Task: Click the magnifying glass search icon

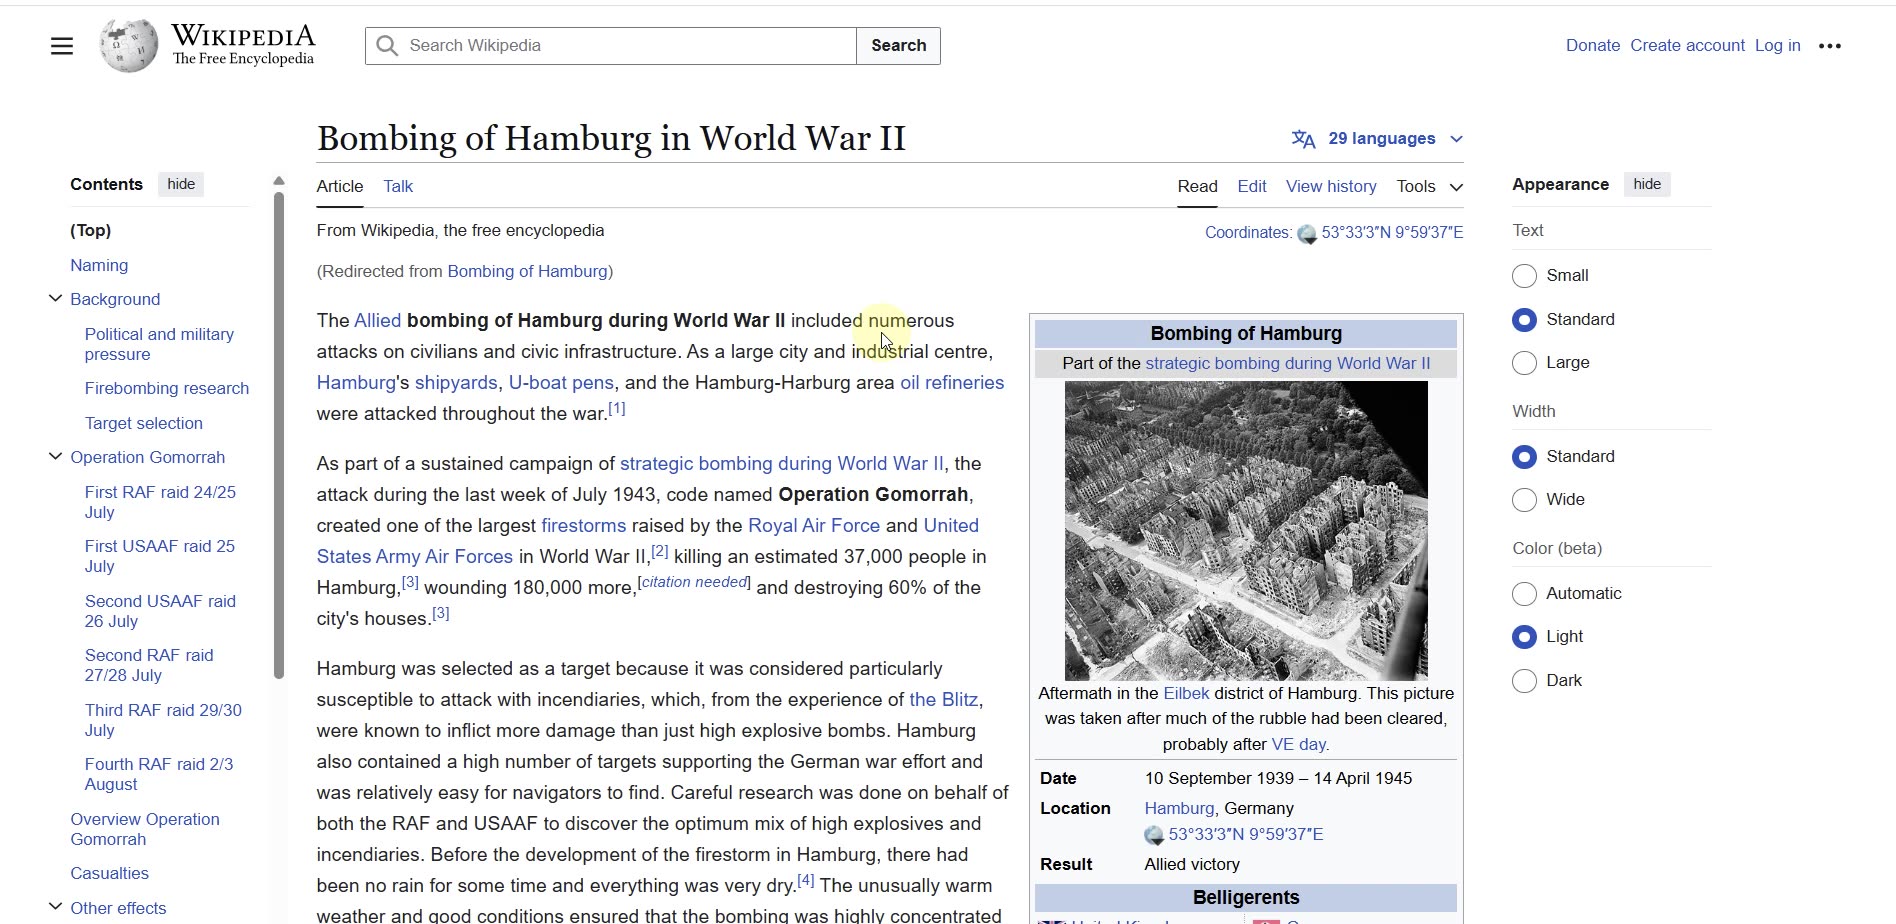Action: coord(387,46)
